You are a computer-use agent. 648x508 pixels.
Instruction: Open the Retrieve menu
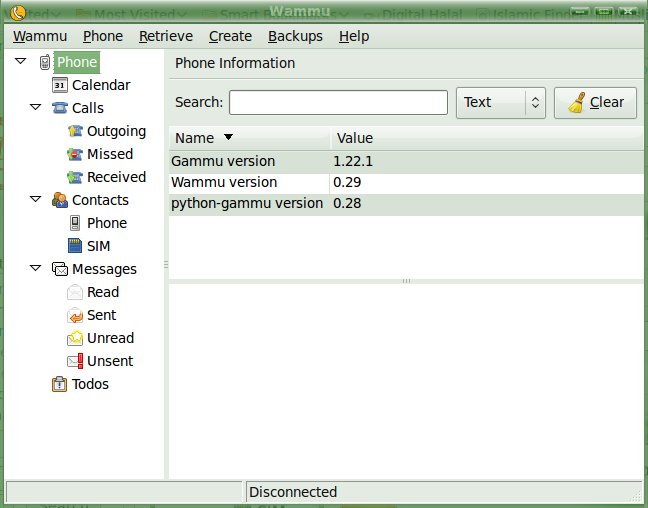coord(166,36)
